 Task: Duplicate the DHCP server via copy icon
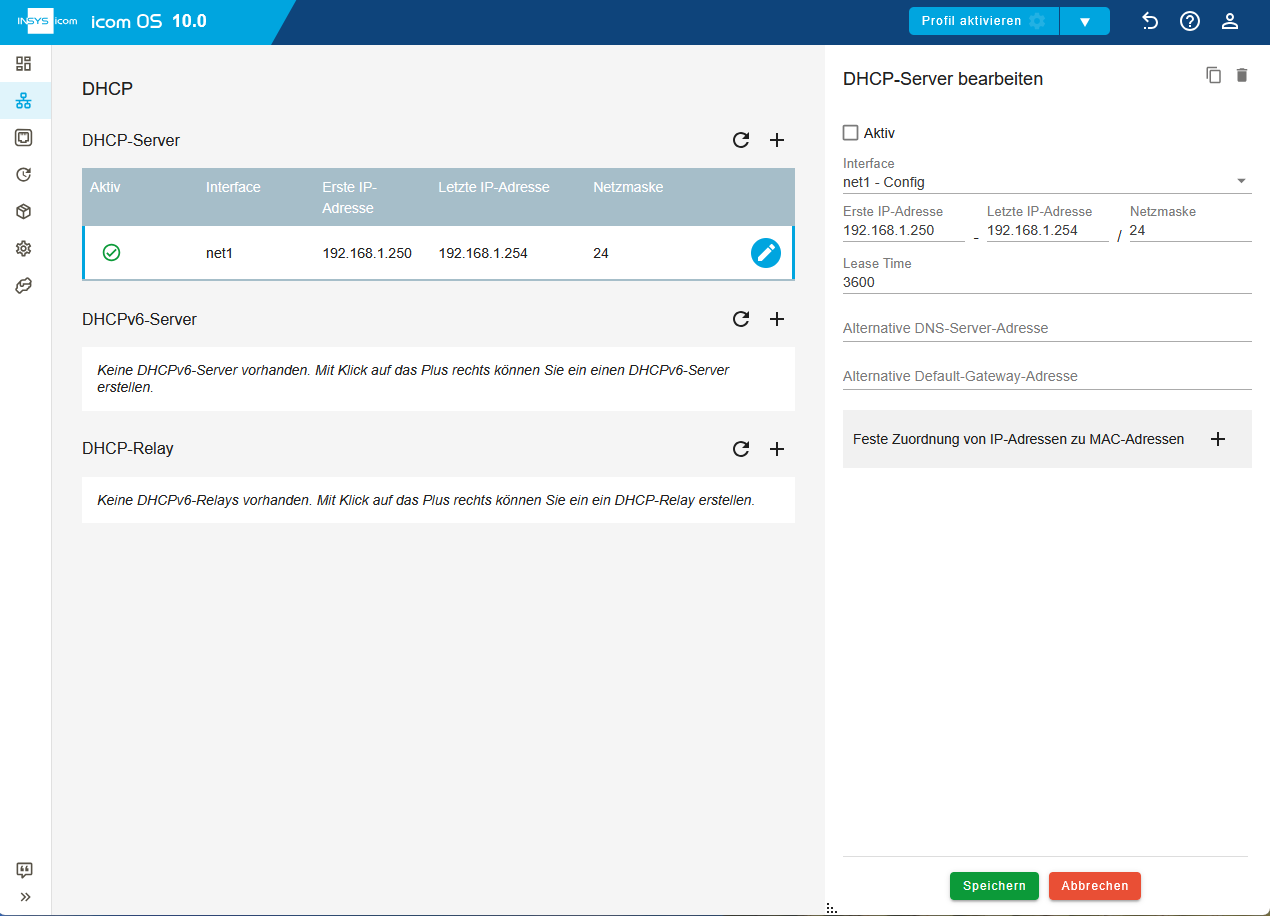[1214, 75]
